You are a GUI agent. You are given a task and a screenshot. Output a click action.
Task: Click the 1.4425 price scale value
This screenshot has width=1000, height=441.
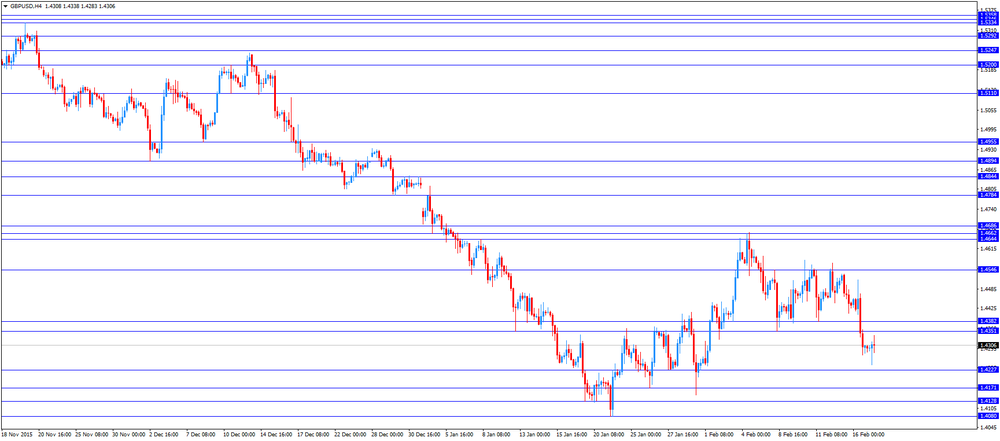click(989, 308)
